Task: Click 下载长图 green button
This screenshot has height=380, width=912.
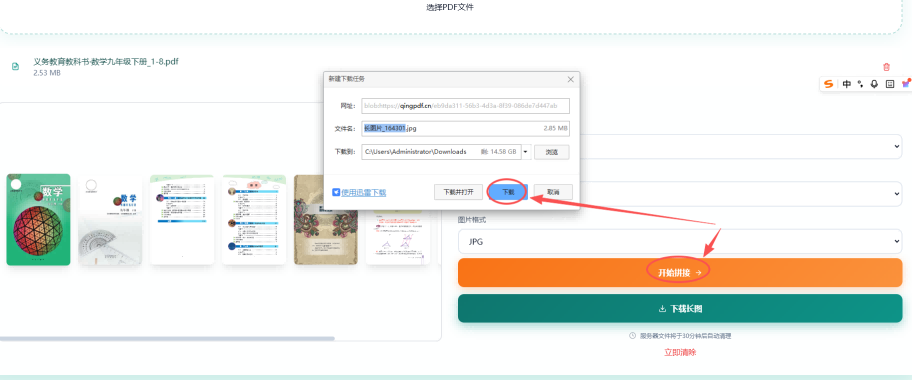Action: pos(680,308)
